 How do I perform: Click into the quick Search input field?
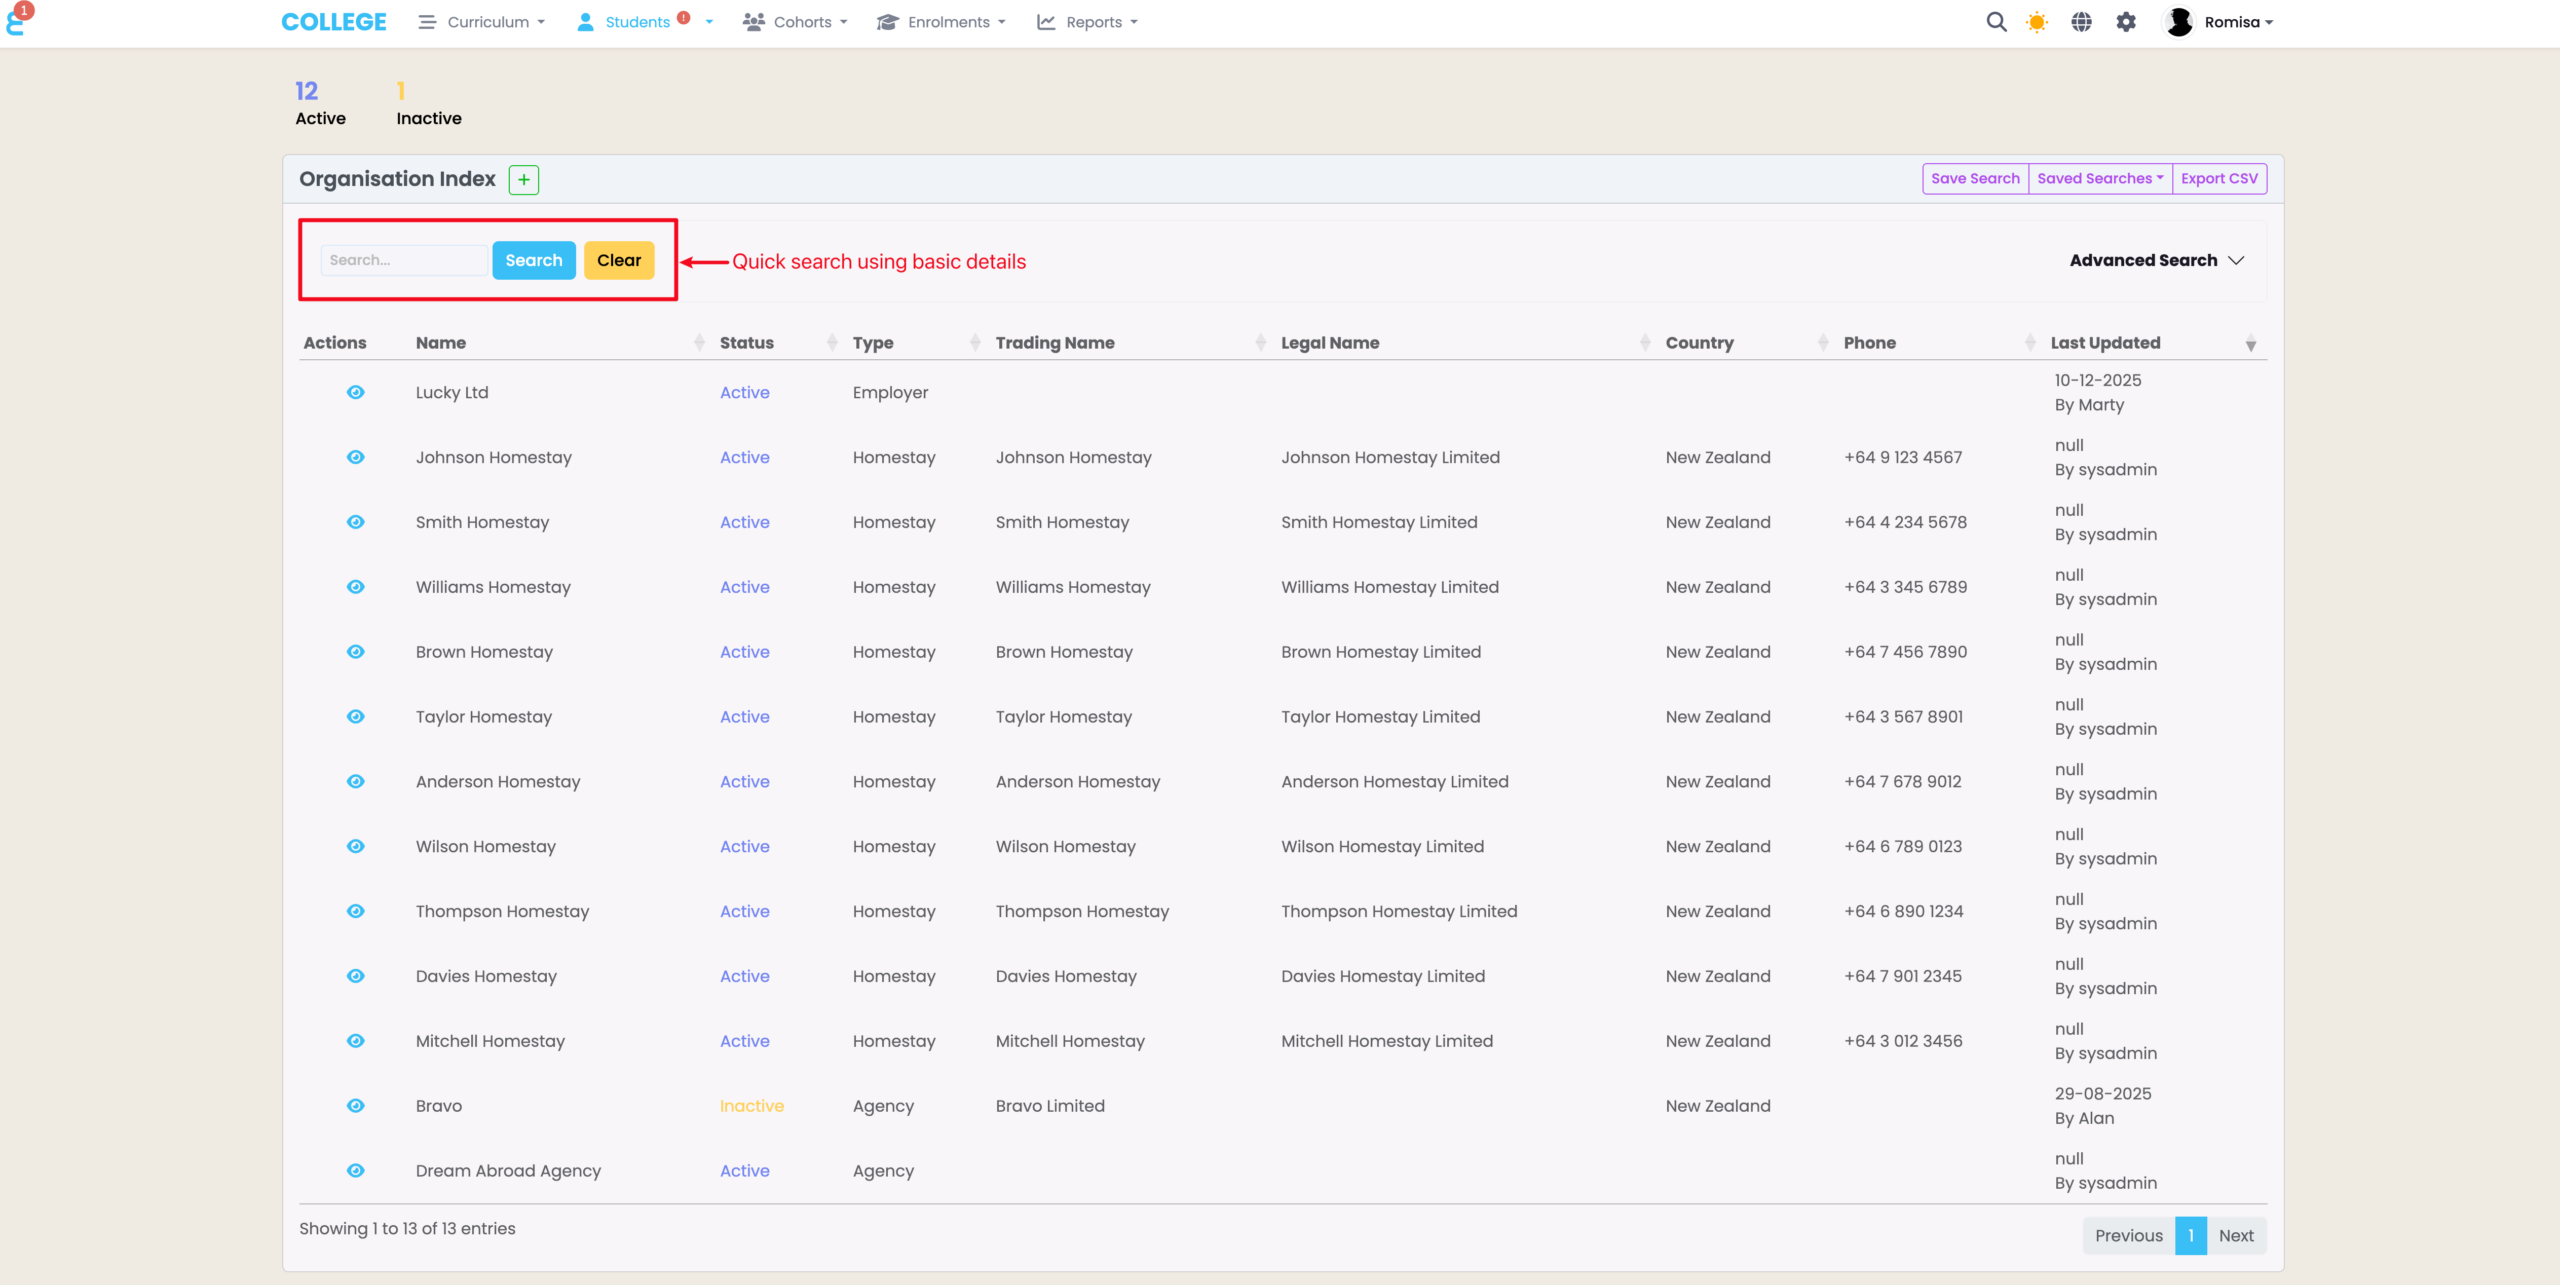tap(403, 260)
